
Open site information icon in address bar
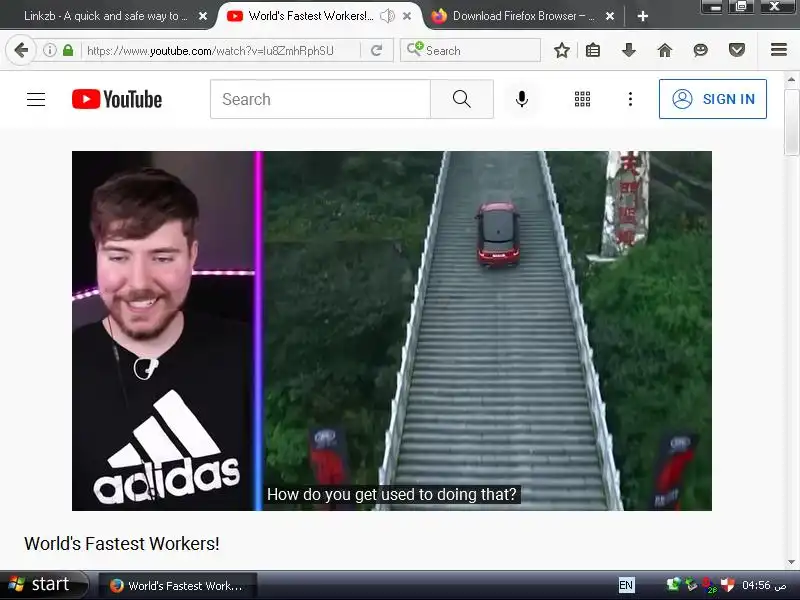pyautogui.click(x=49, y=50)
